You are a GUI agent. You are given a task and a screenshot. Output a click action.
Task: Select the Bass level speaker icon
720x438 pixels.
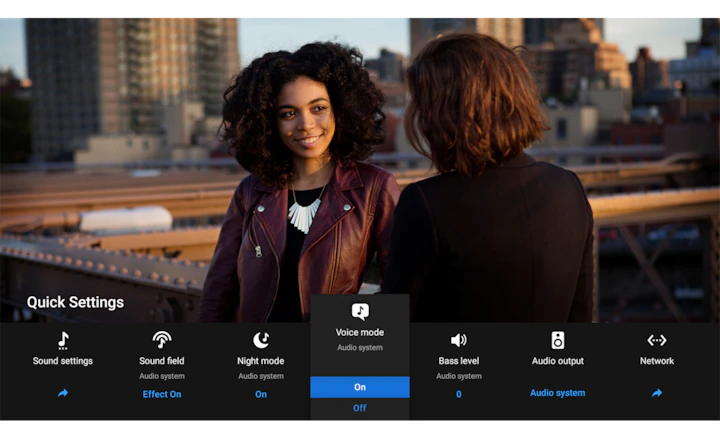(x=459, y=340)
